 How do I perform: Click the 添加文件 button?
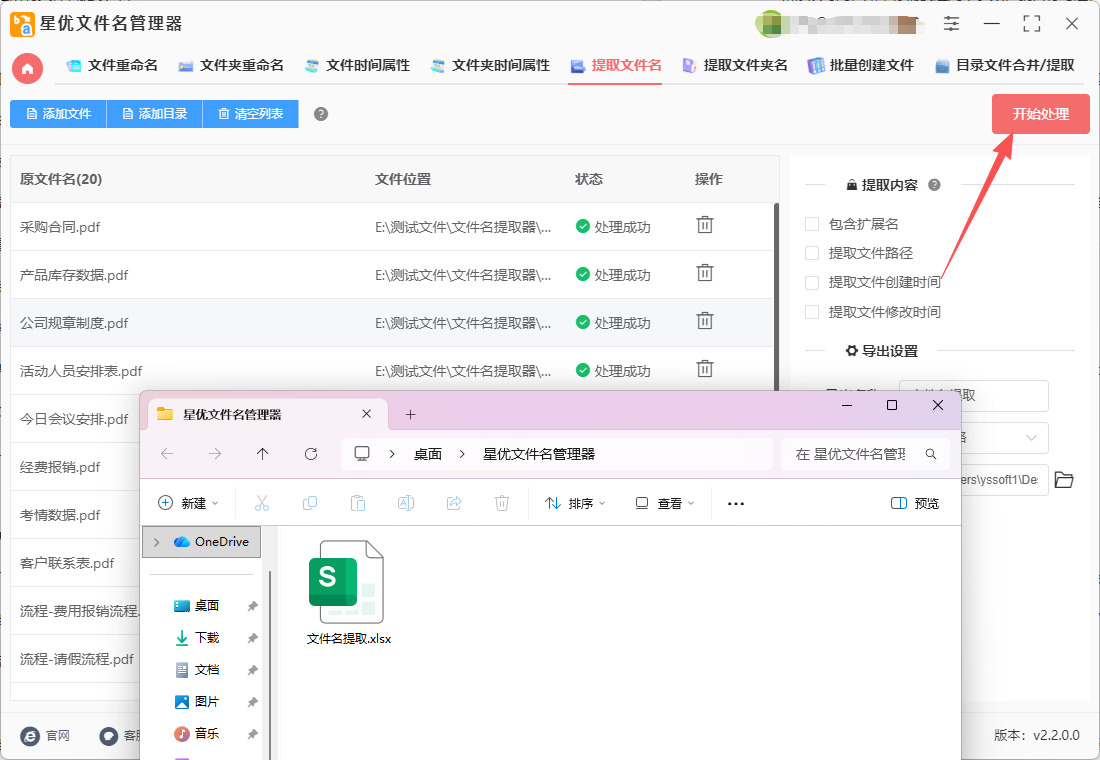point(58,114)
